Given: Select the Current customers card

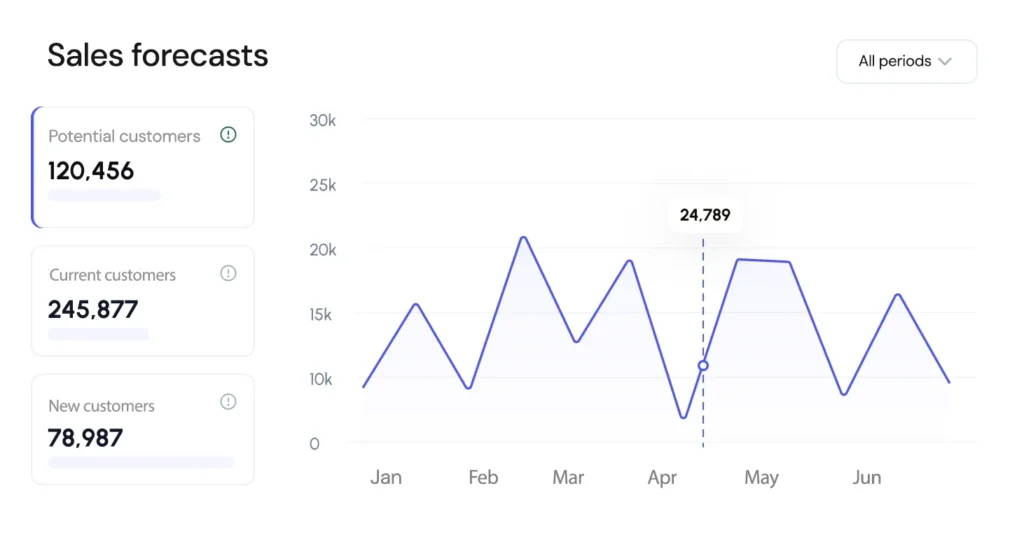Looking at the screenshot, I should click(x=143, y=301).
